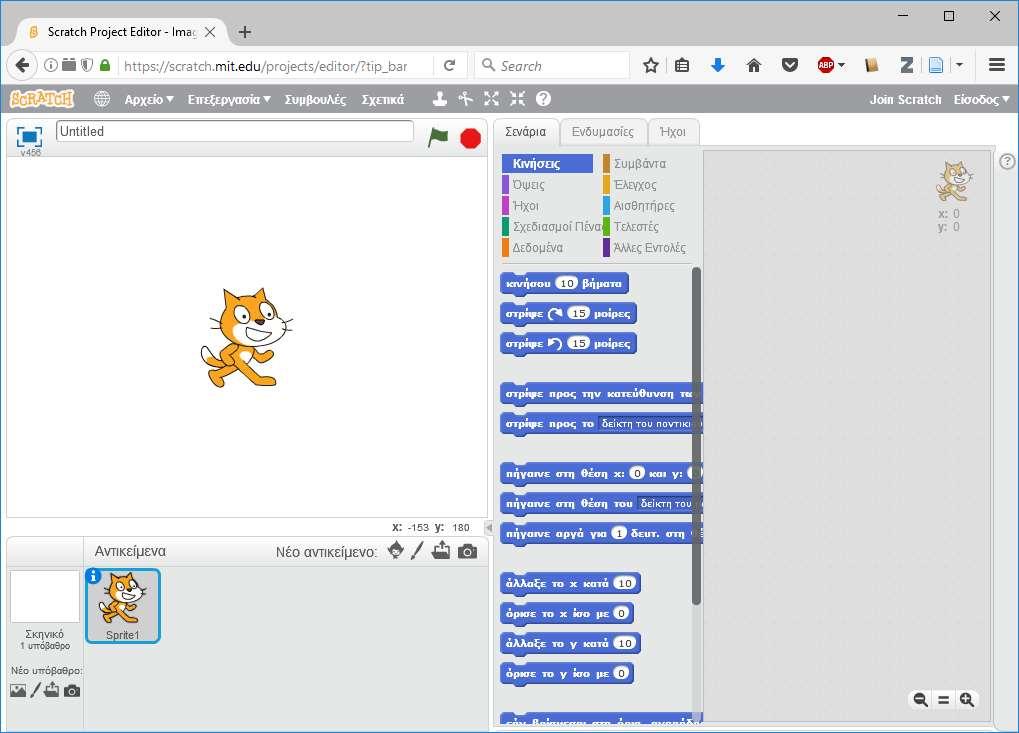Open Firefox hamburger menu
The image size is (1019, 733).
(997, 65)
